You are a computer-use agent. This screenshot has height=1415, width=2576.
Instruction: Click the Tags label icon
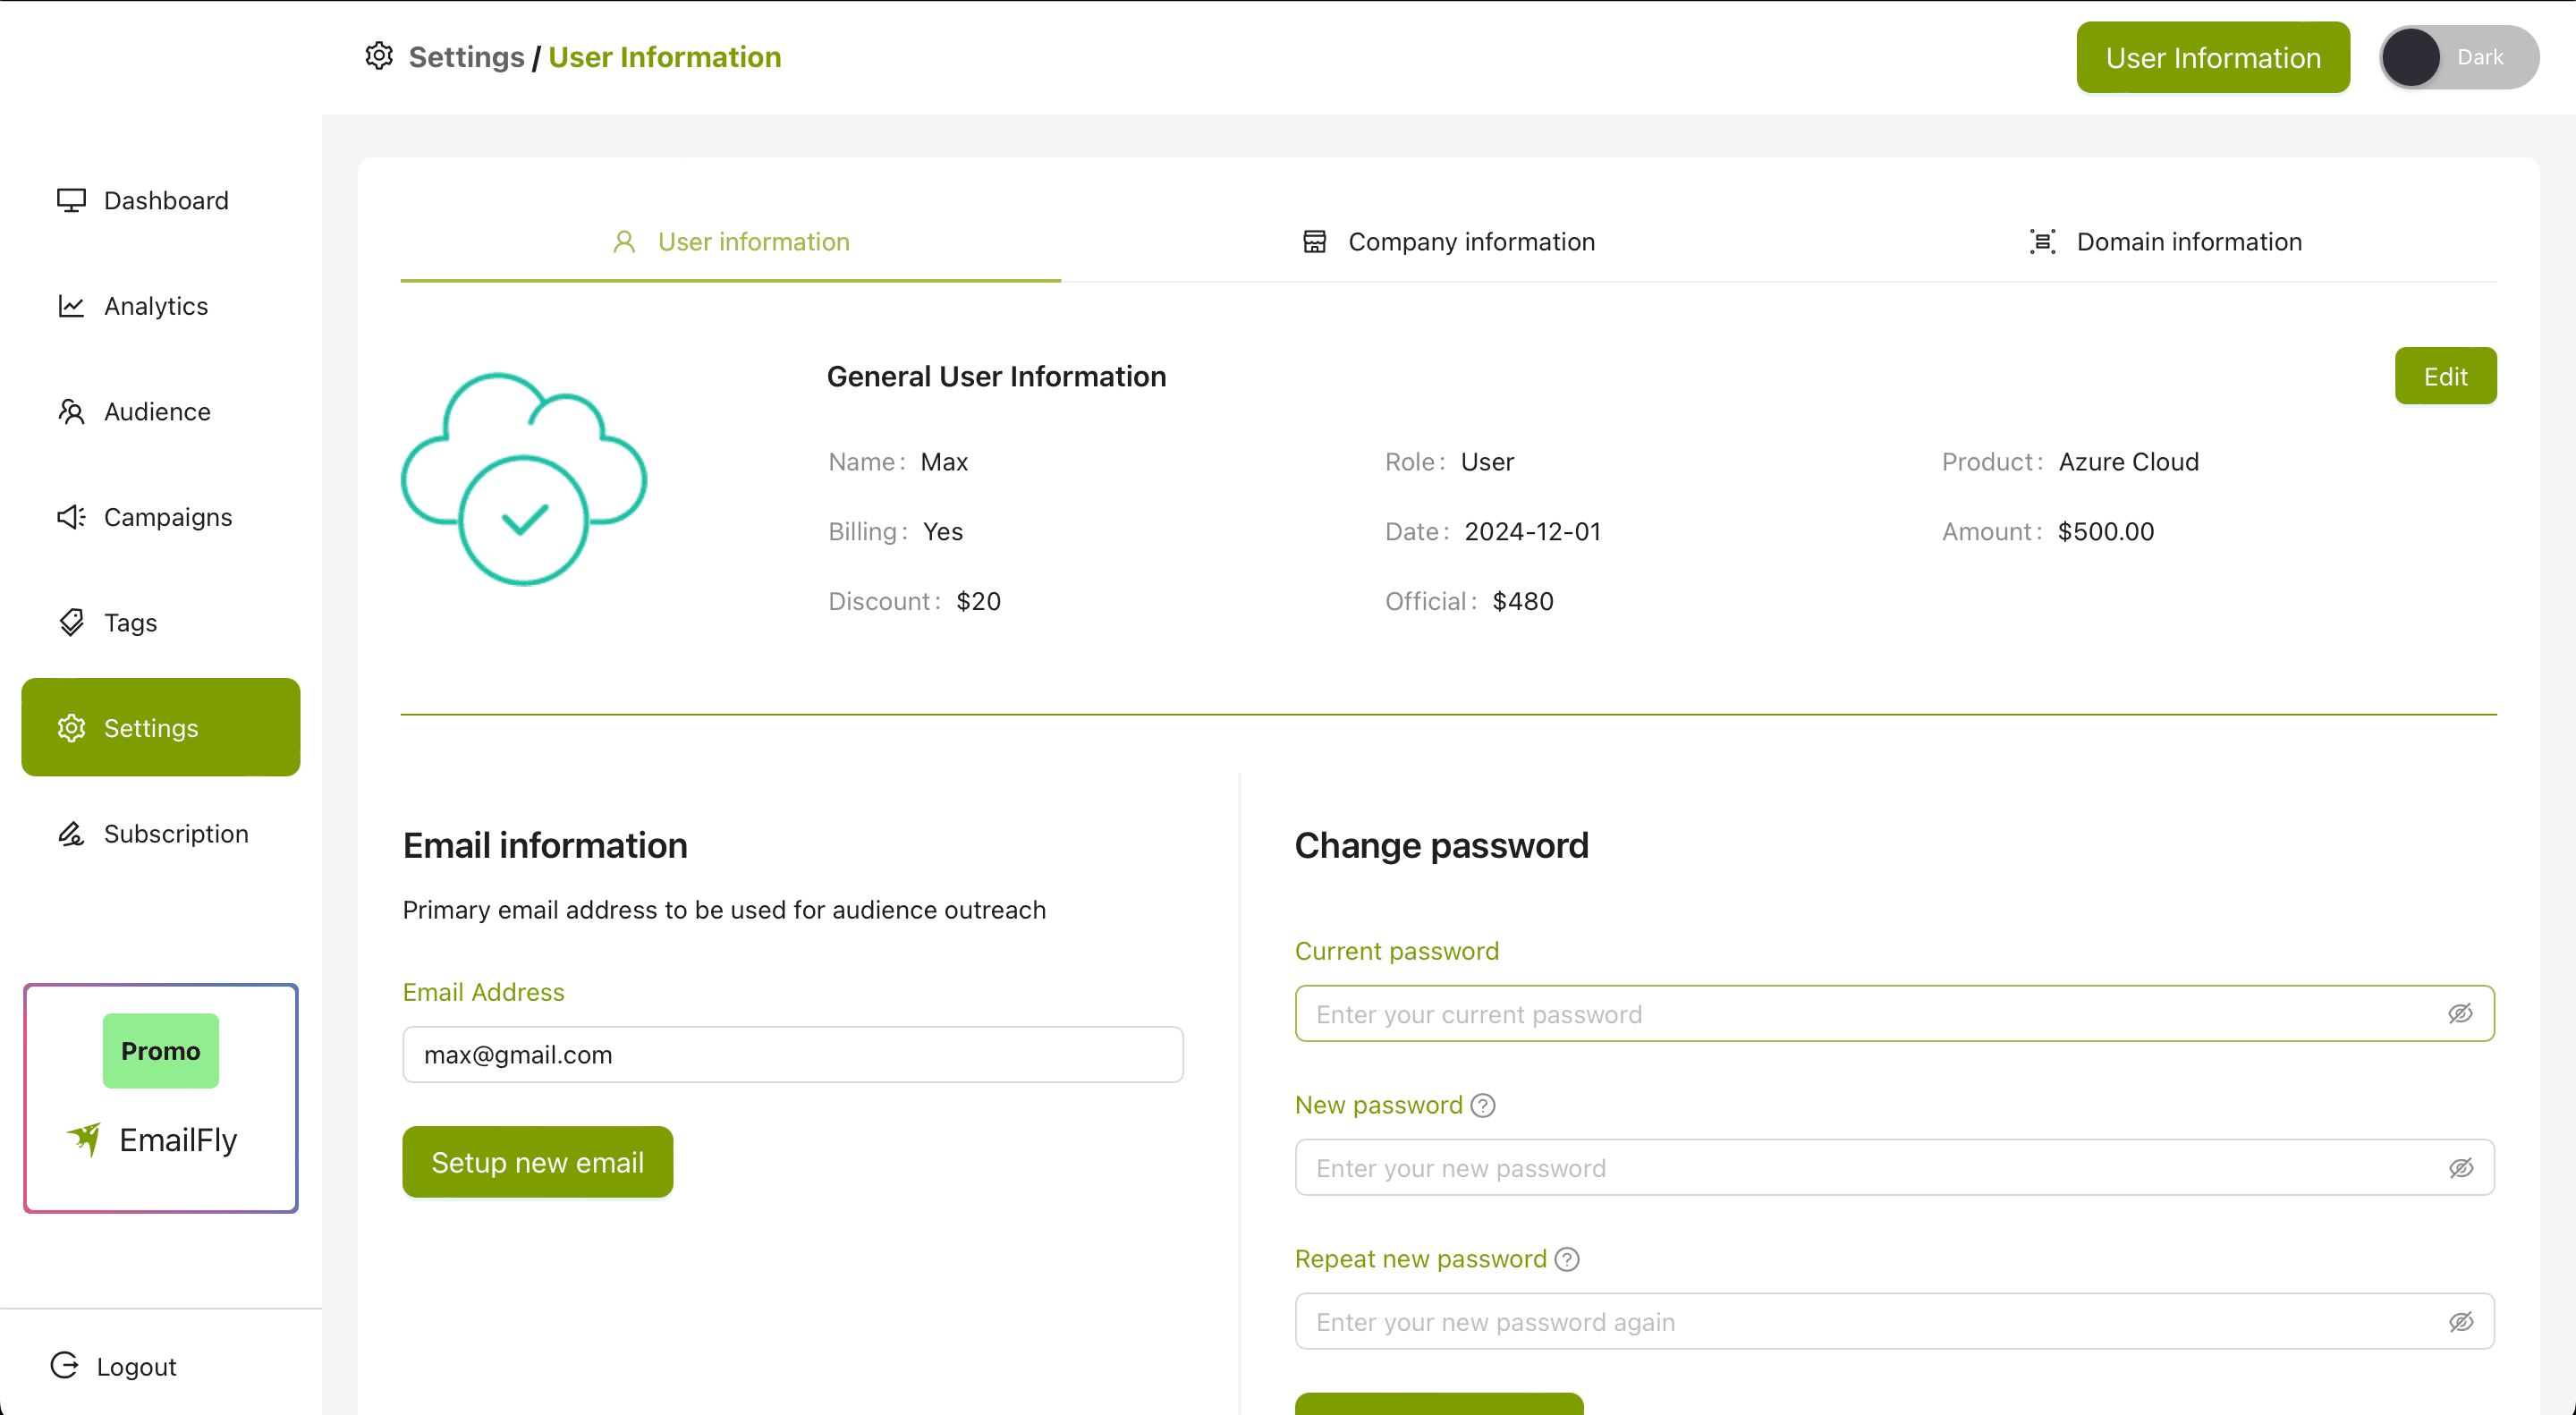pyautogui.click(x=71, y=622)
